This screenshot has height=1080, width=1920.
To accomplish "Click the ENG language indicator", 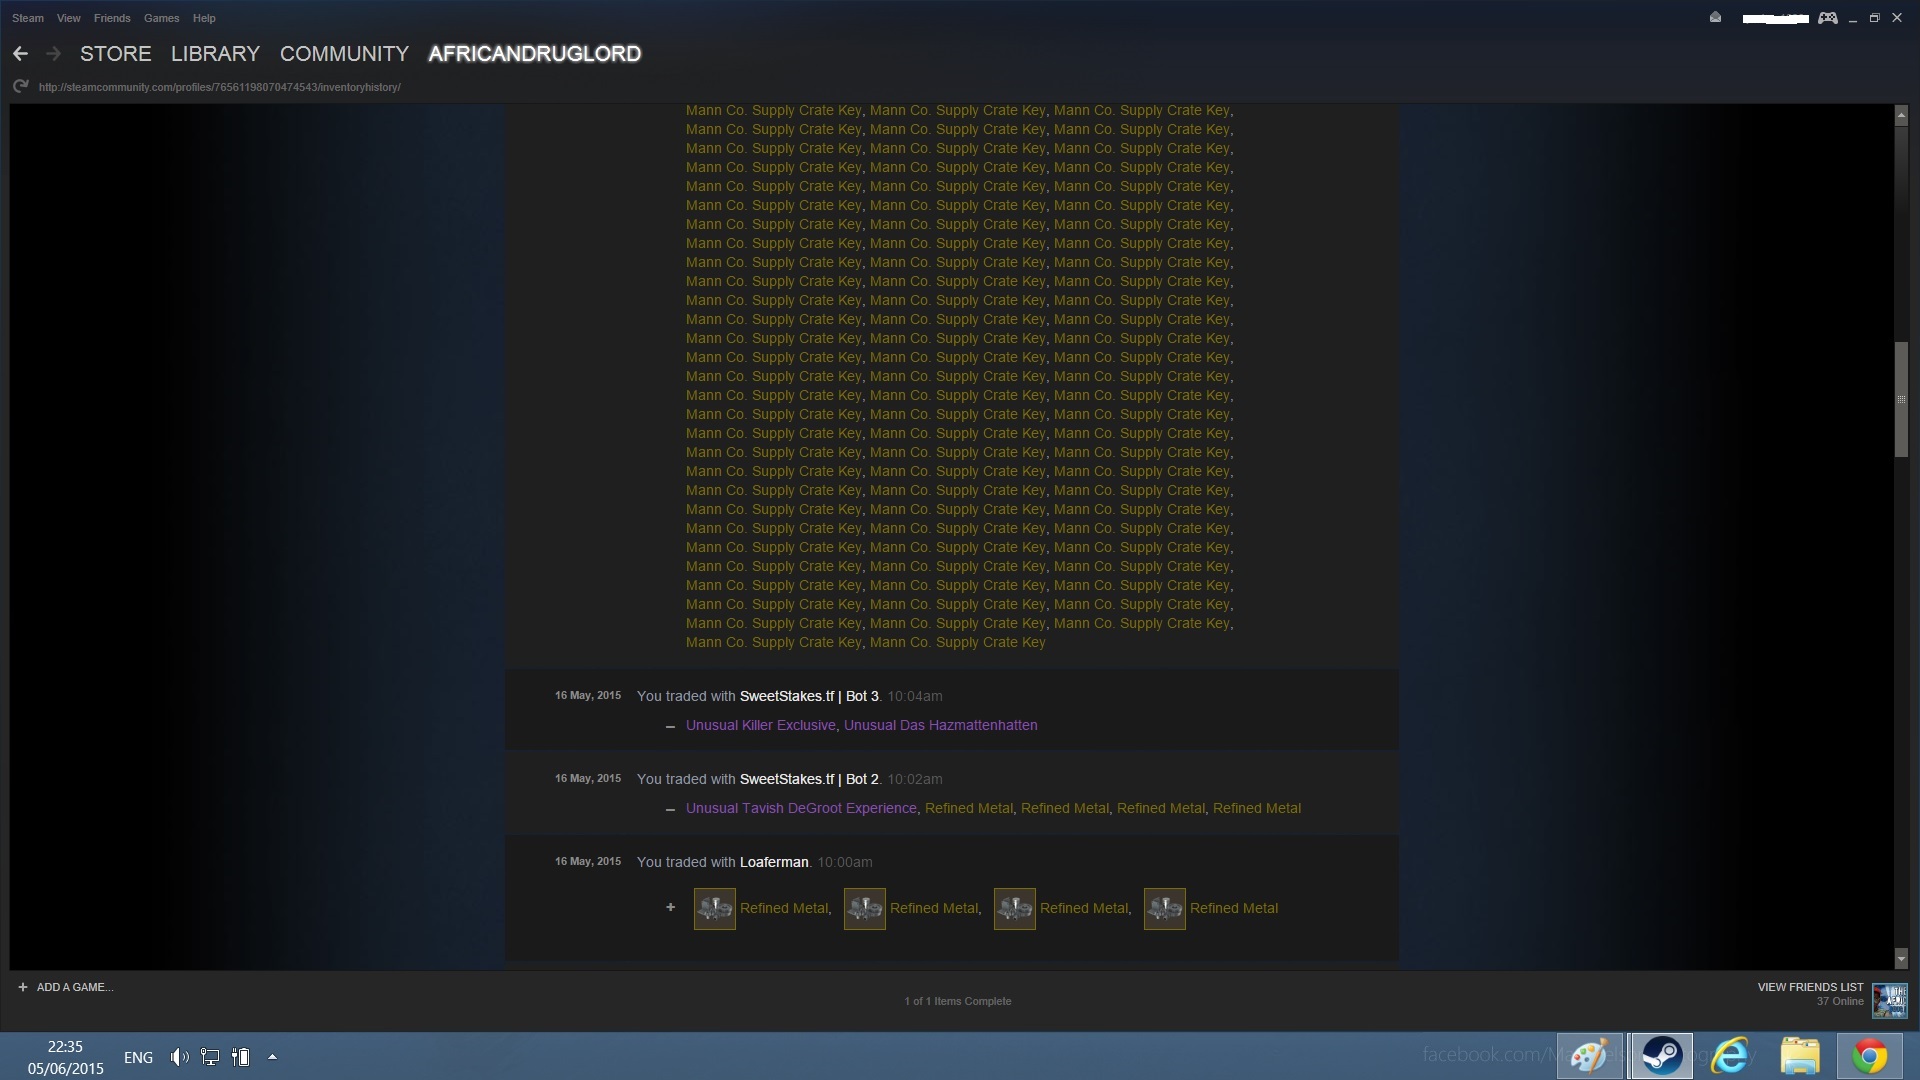I will pyautogui.click(x=138, y=1057).
